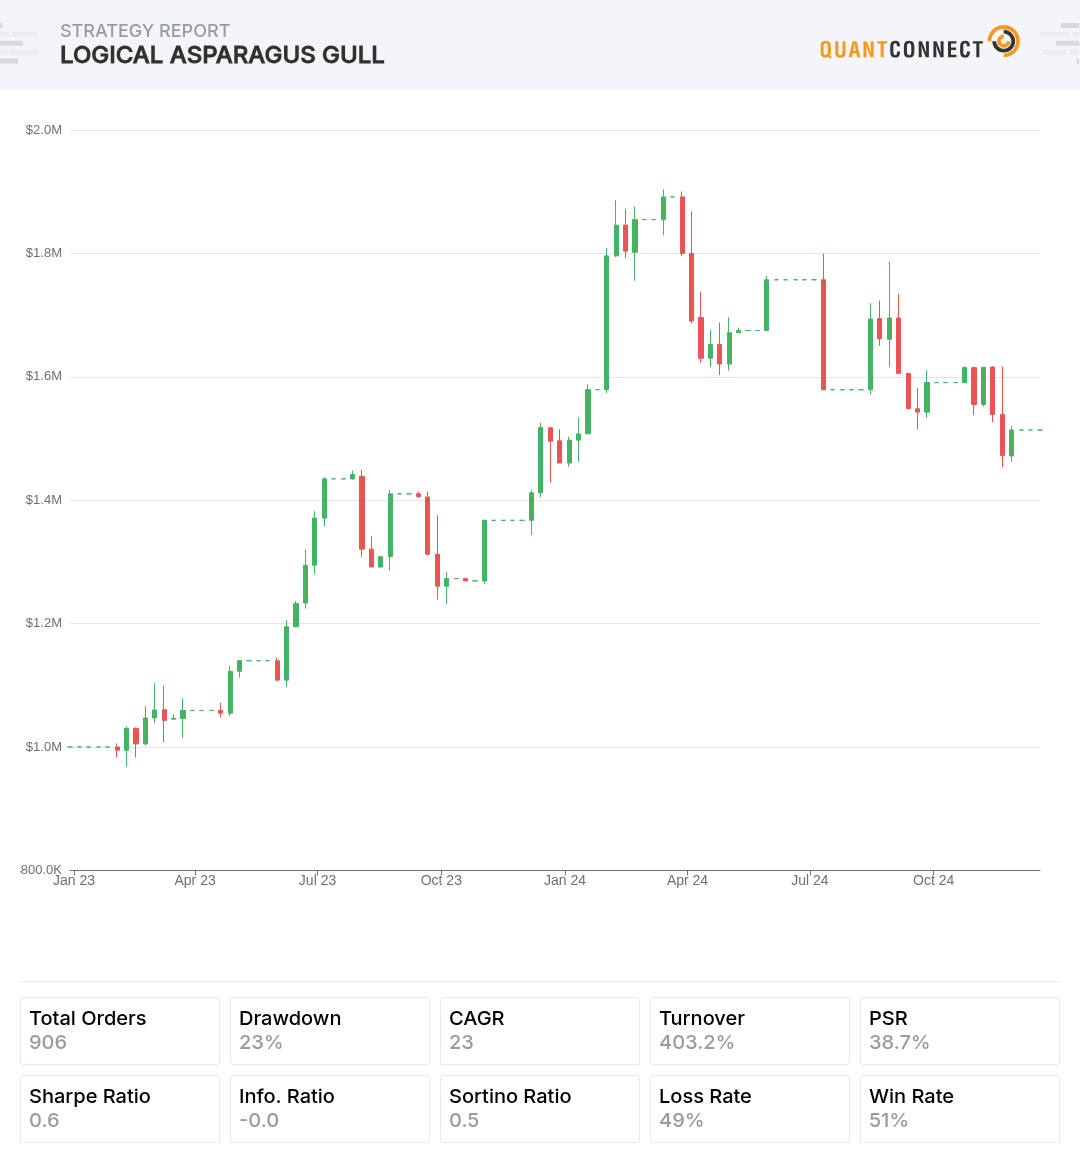
Task: Click the QUANTCONNECT wordmark text
Action: click(901, 49)
